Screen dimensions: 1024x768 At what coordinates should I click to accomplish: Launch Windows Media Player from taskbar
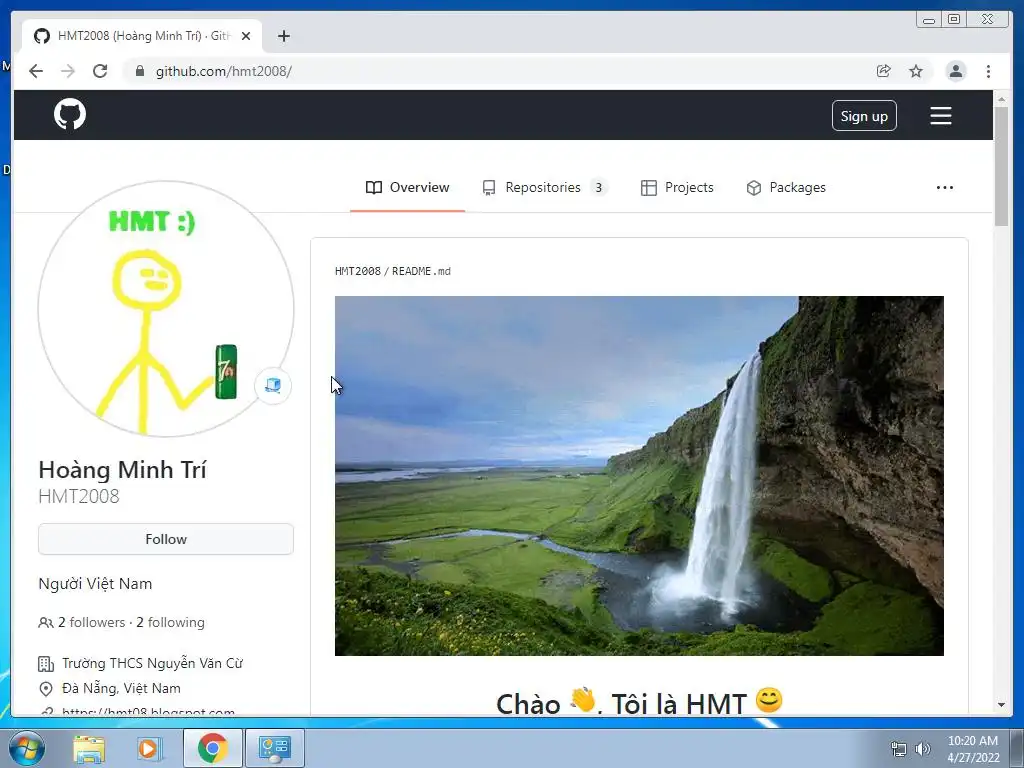pyautogui.click(x=148, y=748)
